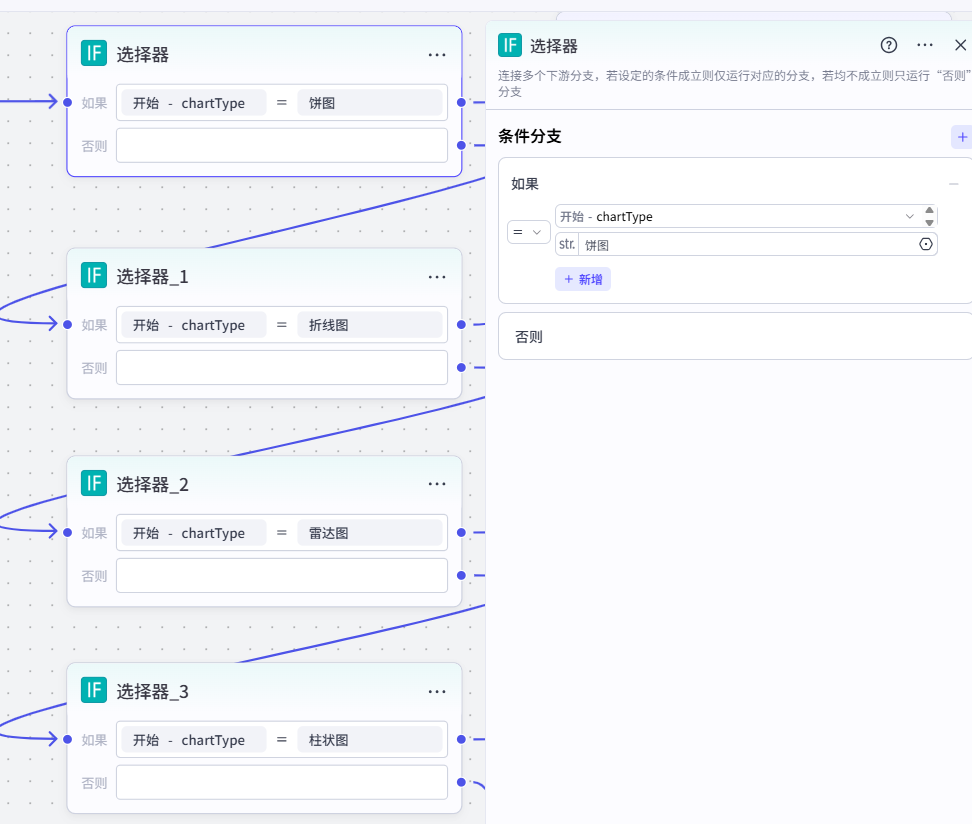This screenshot has width=972, height=824.
Task: Remove the 如果 branch with minus icon
Action: [x=953, y=184]
